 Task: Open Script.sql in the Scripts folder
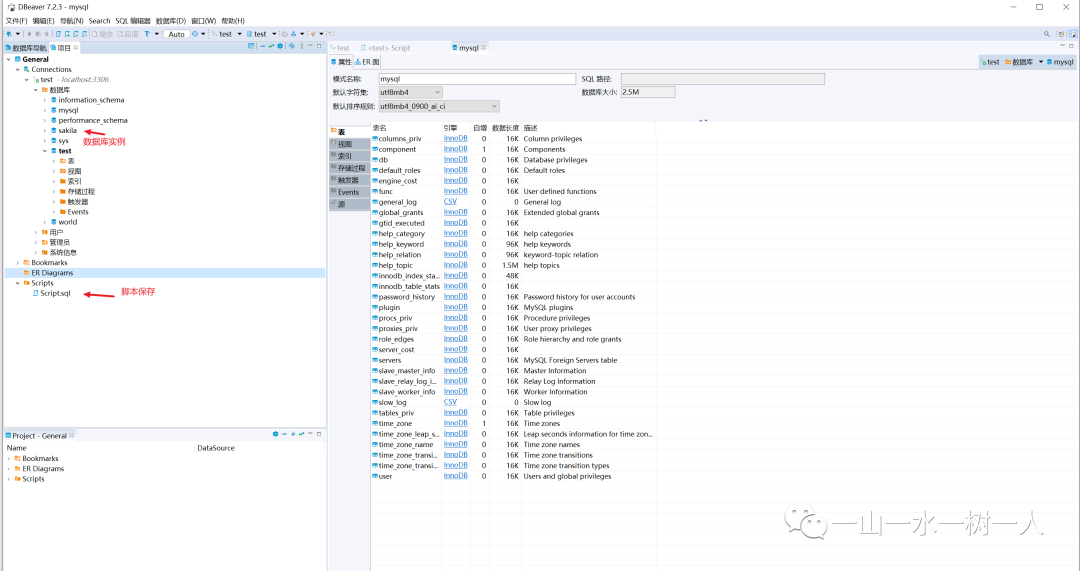click(x=52, y=293)
